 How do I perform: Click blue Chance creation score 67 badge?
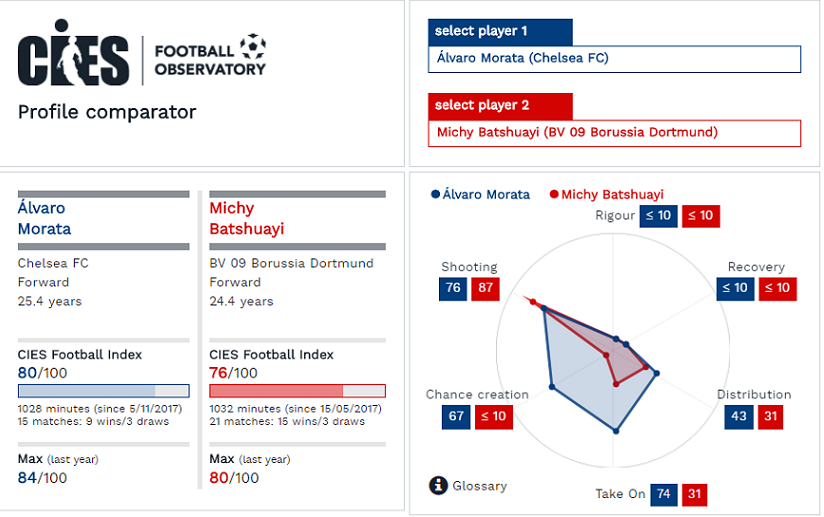point(456,417)
